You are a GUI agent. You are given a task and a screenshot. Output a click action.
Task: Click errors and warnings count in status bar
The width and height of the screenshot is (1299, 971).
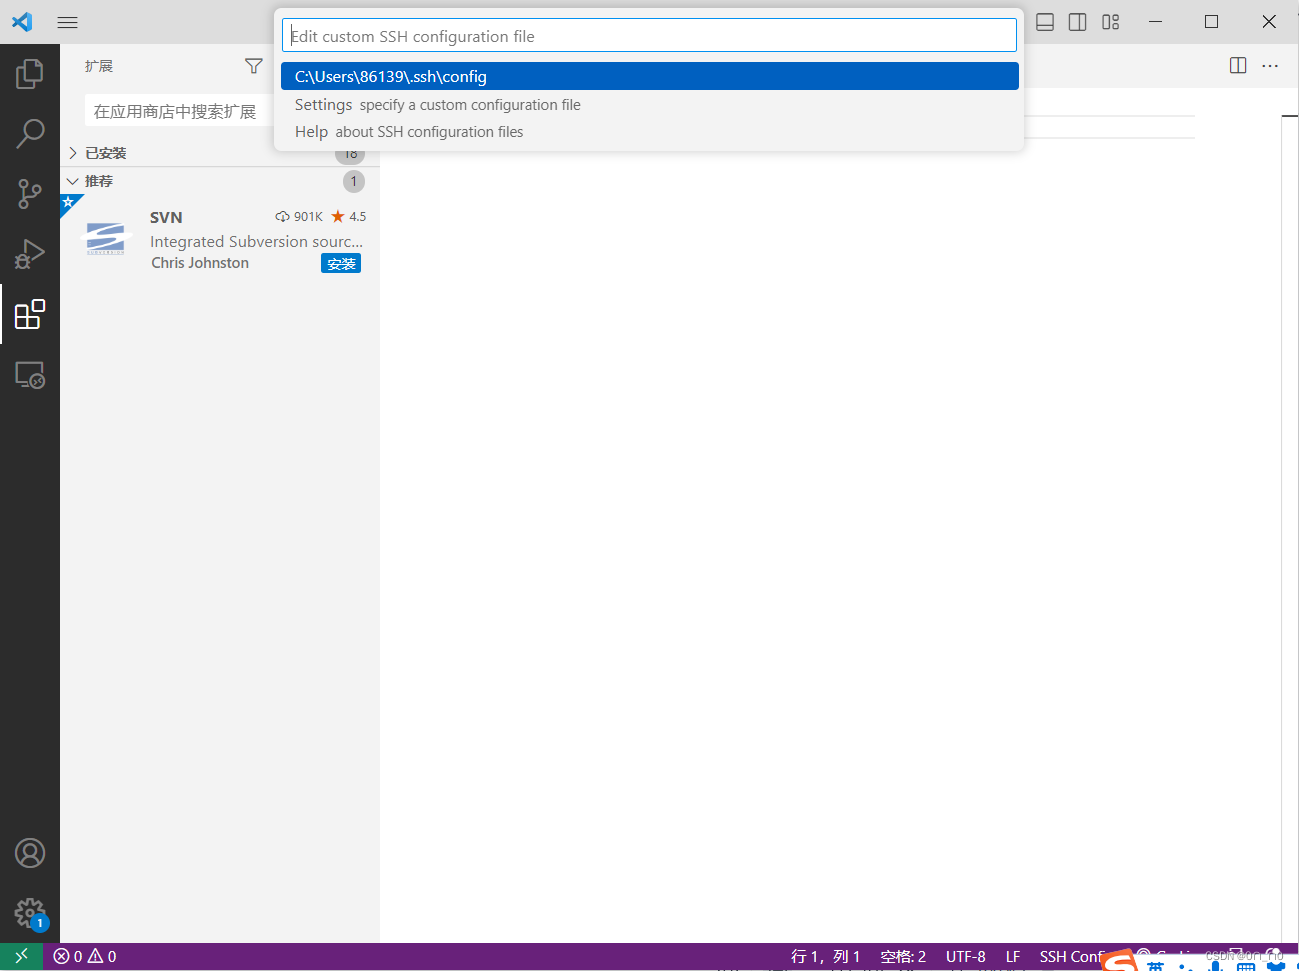pos(85,956)
